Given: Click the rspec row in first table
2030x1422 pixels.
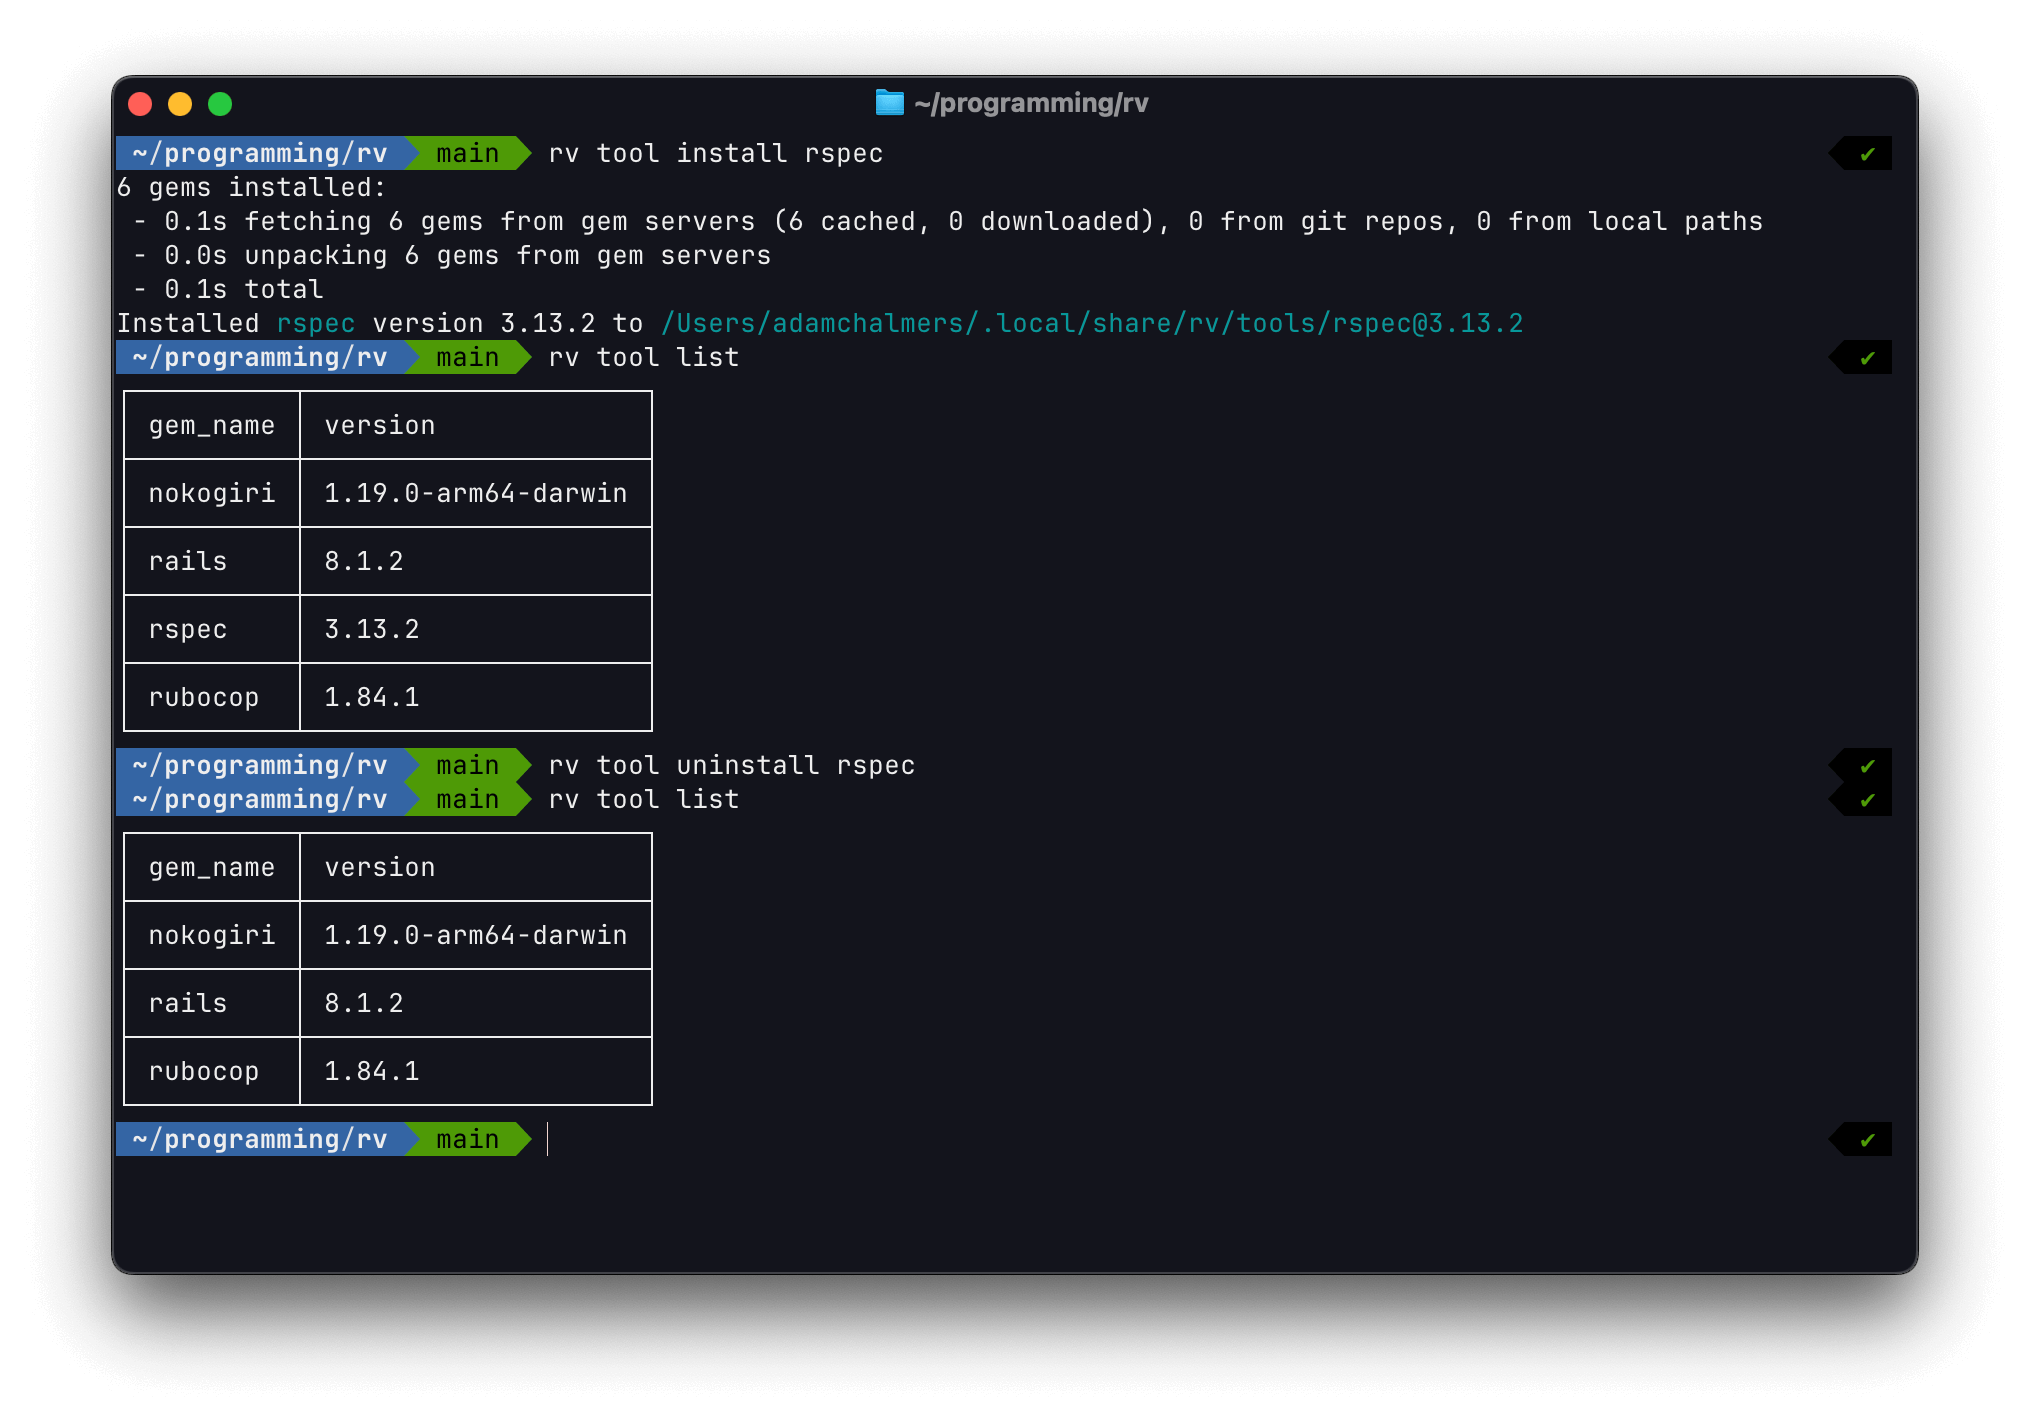Looking at the screenshot, I should (x=188, y=630).
